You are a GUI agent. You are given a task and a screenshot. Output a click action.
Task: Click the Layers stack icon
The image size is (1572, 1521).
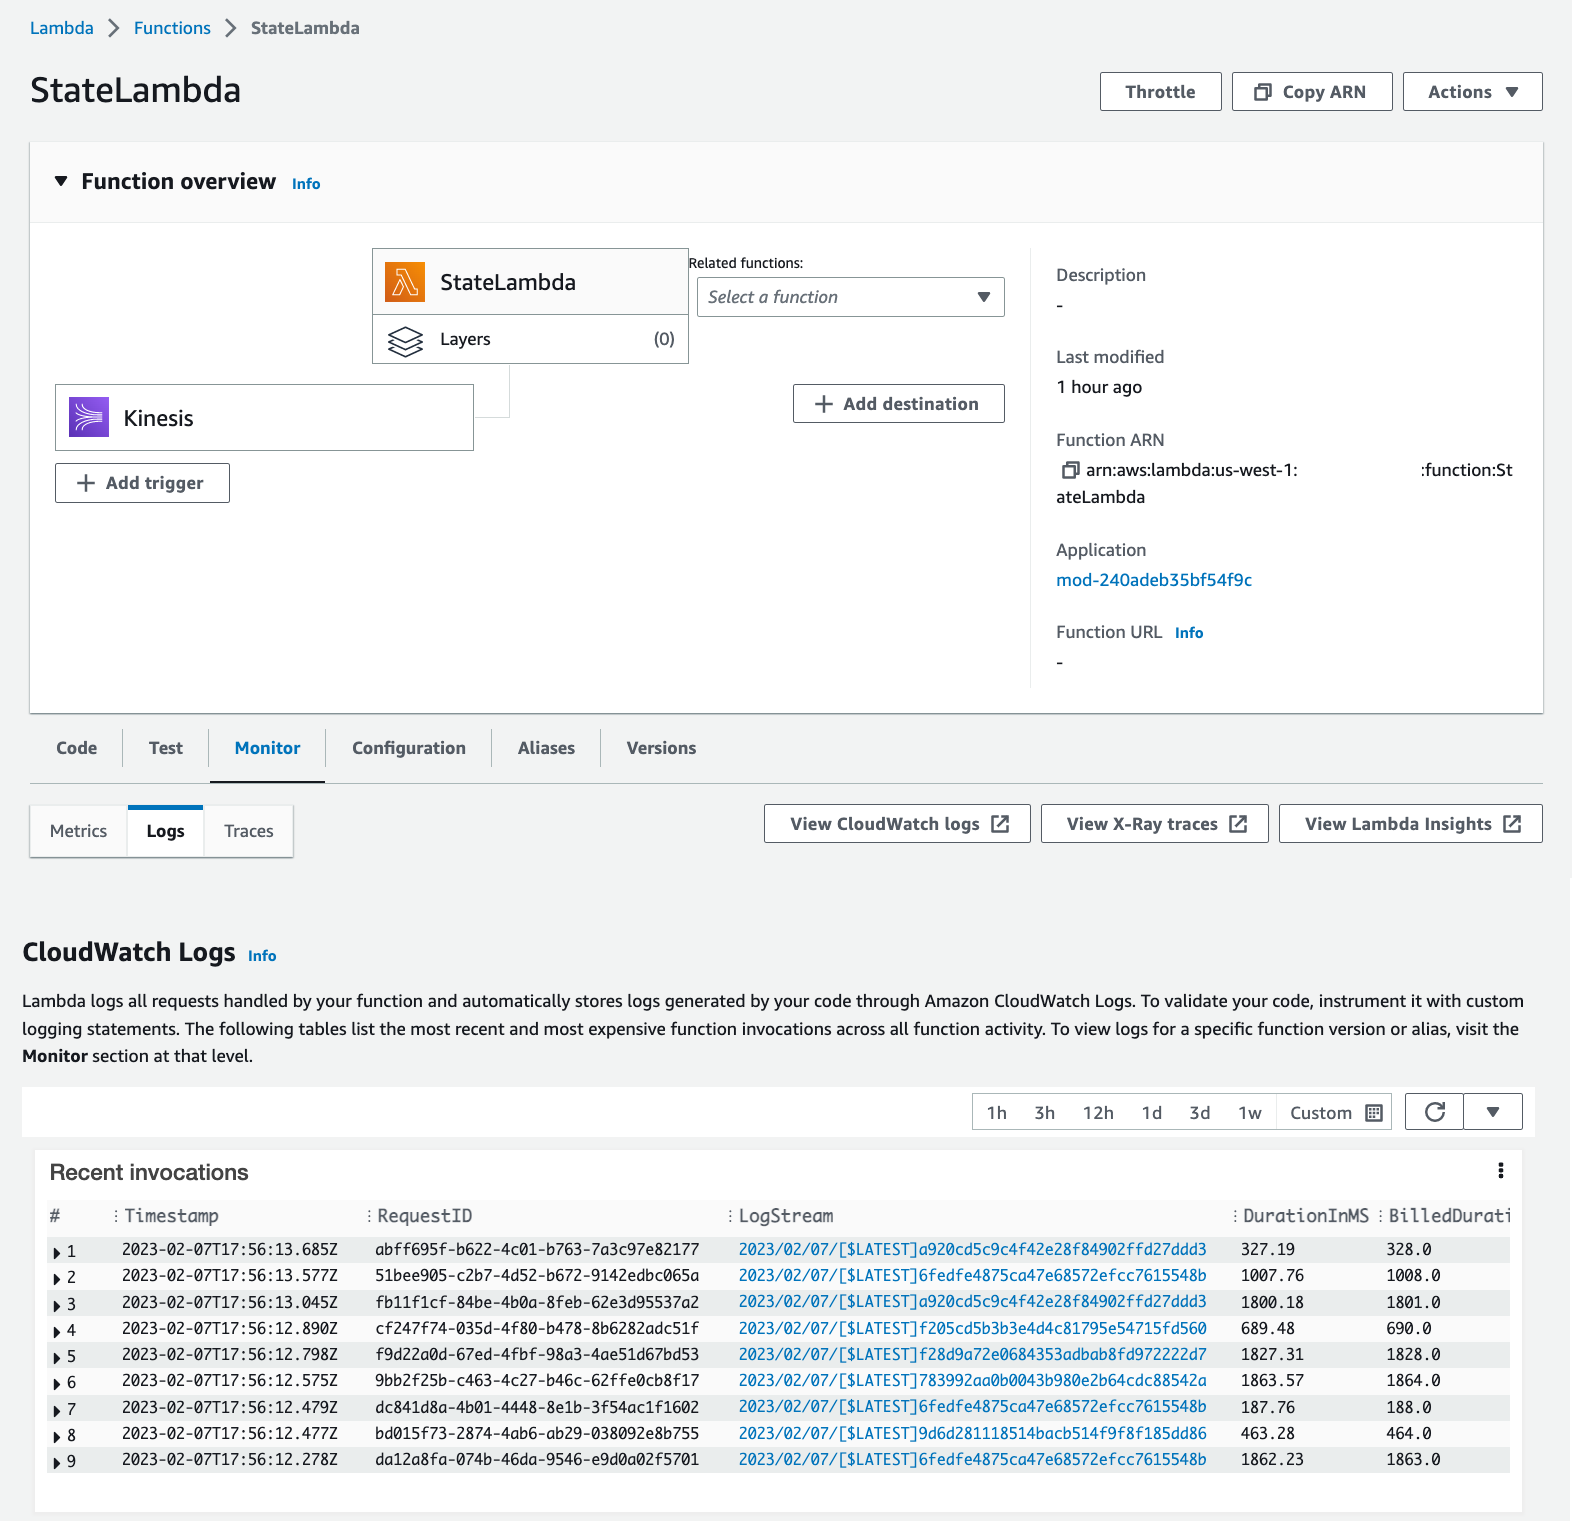point(406,340)
